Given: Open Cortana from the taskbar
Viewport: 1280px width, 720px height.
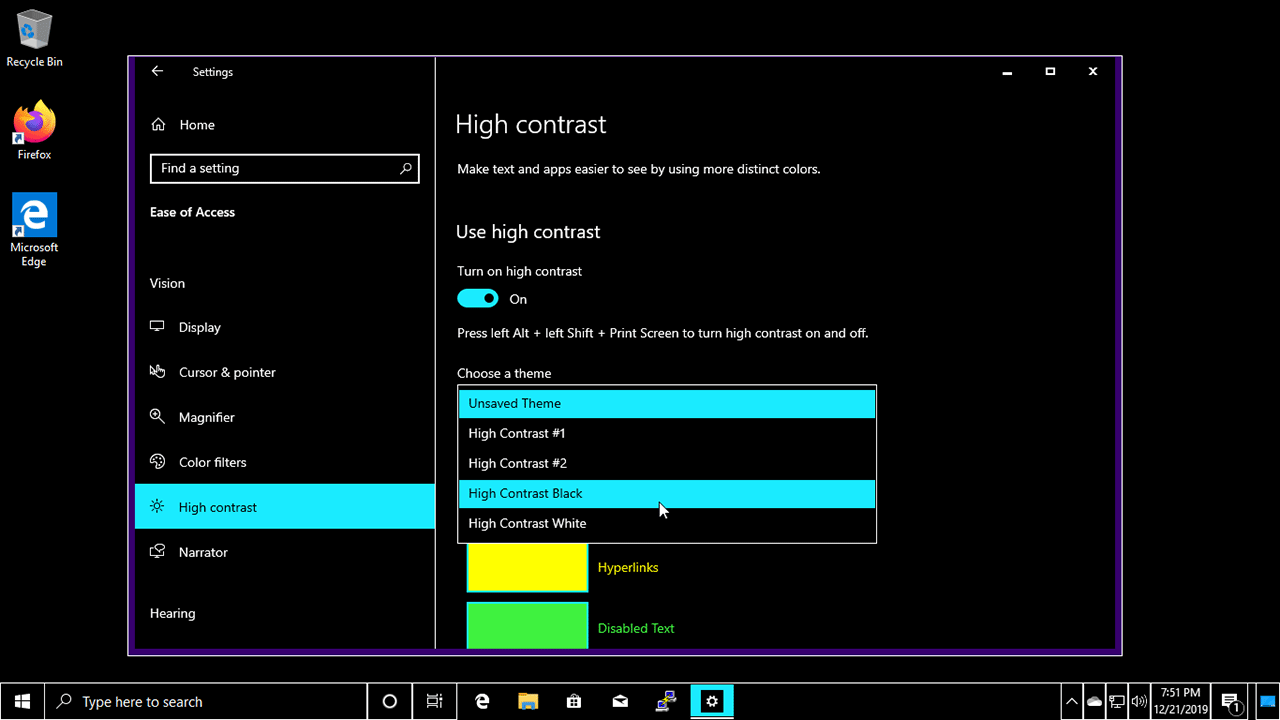Looking at the screenshot, I should pyautogui.click(x=390, y=702).
